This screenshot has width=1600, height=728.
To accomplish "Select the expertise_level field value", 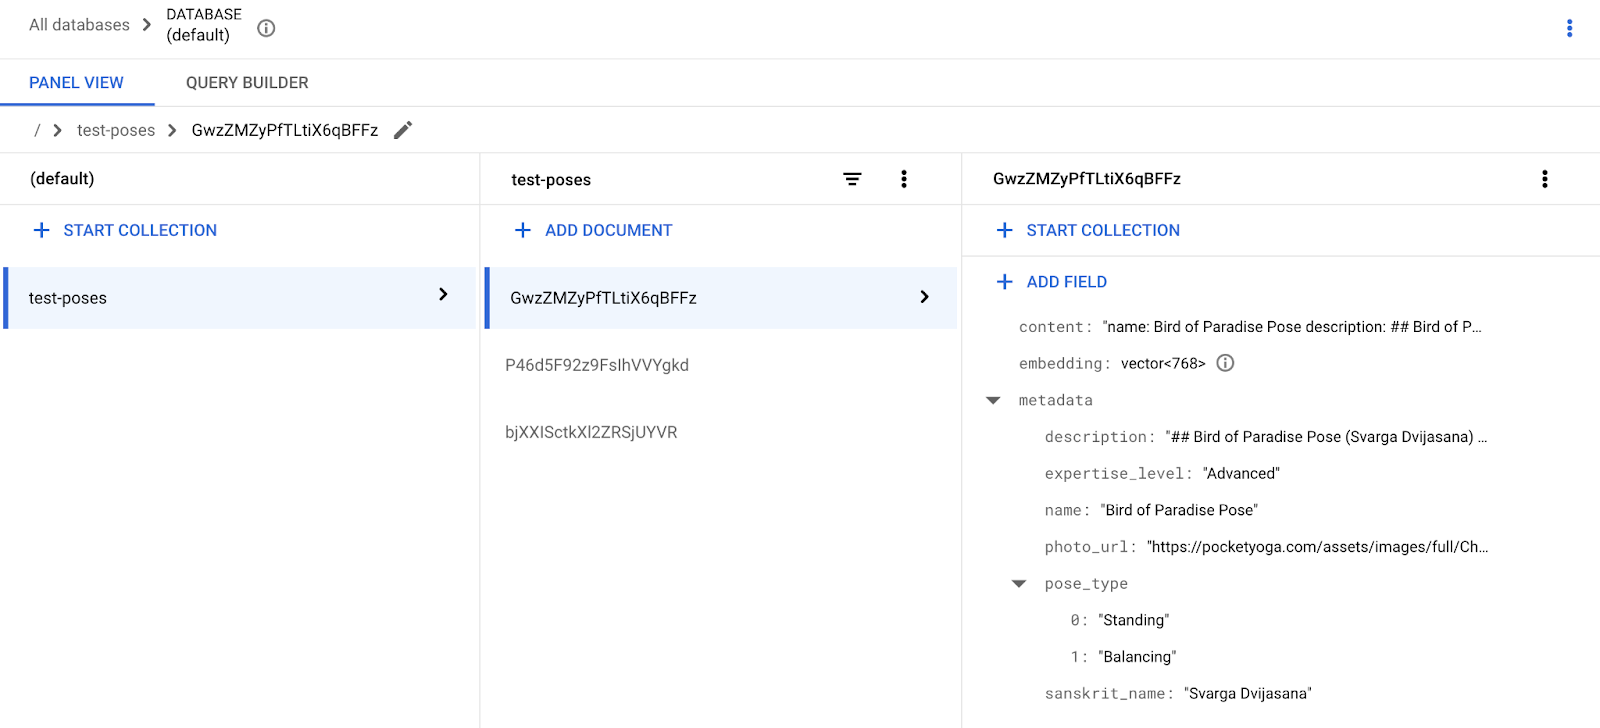I will [1241, 474].
